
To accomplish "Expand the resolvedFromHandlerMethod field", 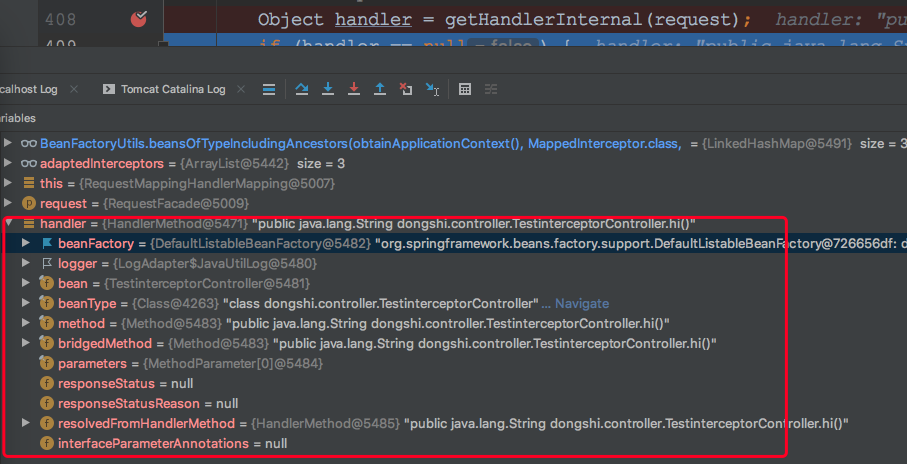I will pos(25,423).
